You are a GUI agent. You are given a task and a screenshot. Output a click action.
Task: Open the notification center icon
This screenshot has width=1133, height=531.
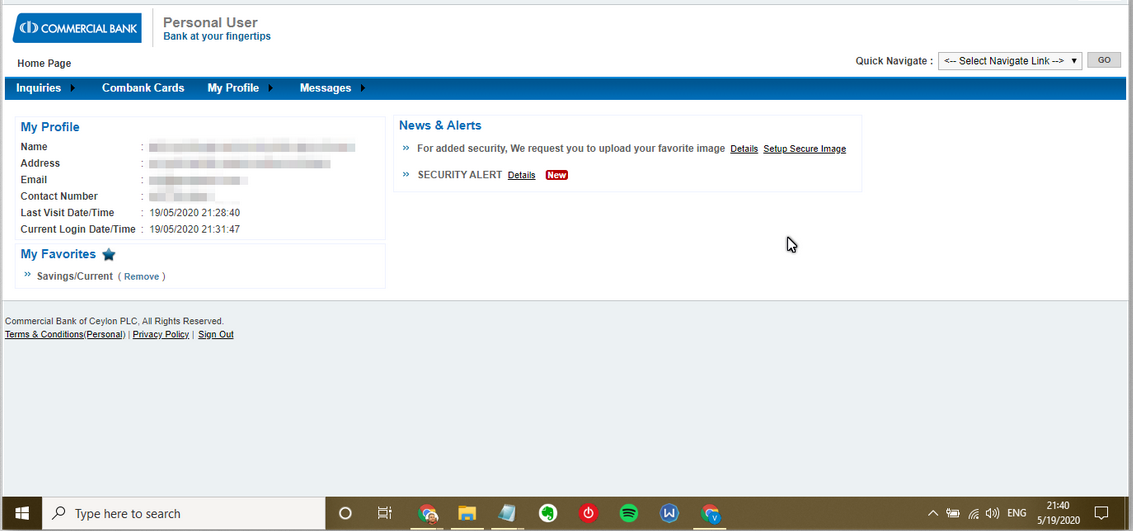(x=1101, y=514)
